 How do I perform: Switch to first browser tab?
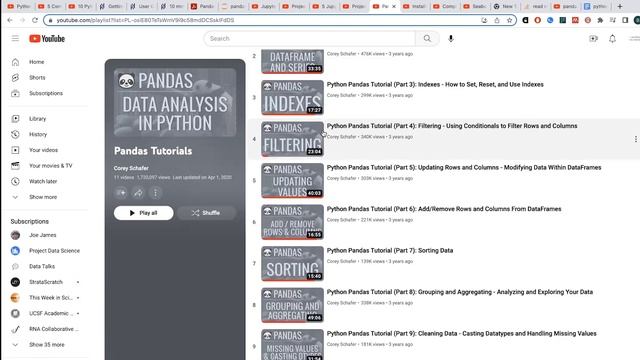[19, 7]
